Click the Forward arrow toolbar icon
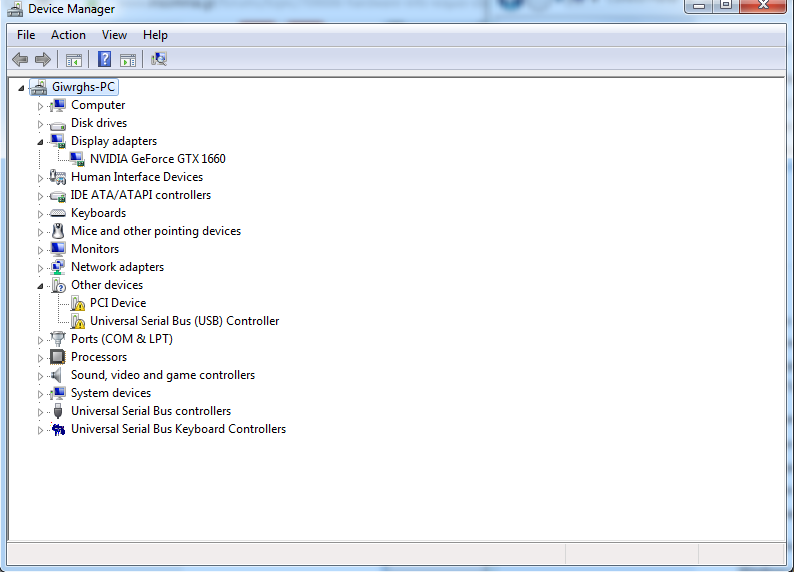The image size is (794, 572). [x=43, y=60]
